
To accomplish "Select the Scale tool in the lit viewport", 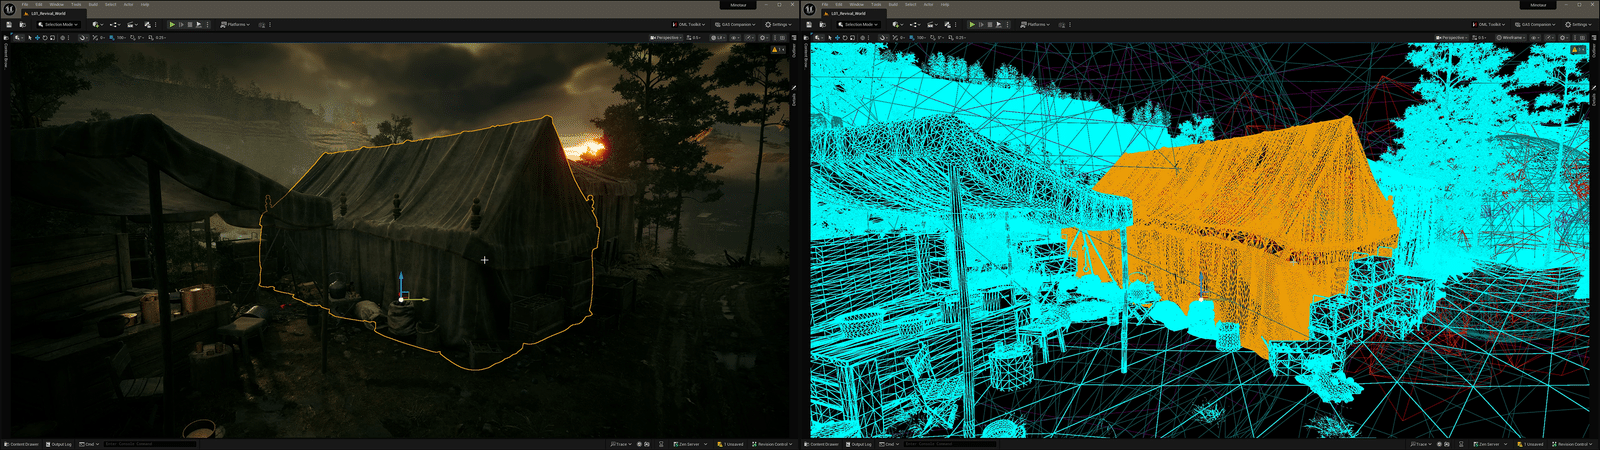I will click(52, 38).
